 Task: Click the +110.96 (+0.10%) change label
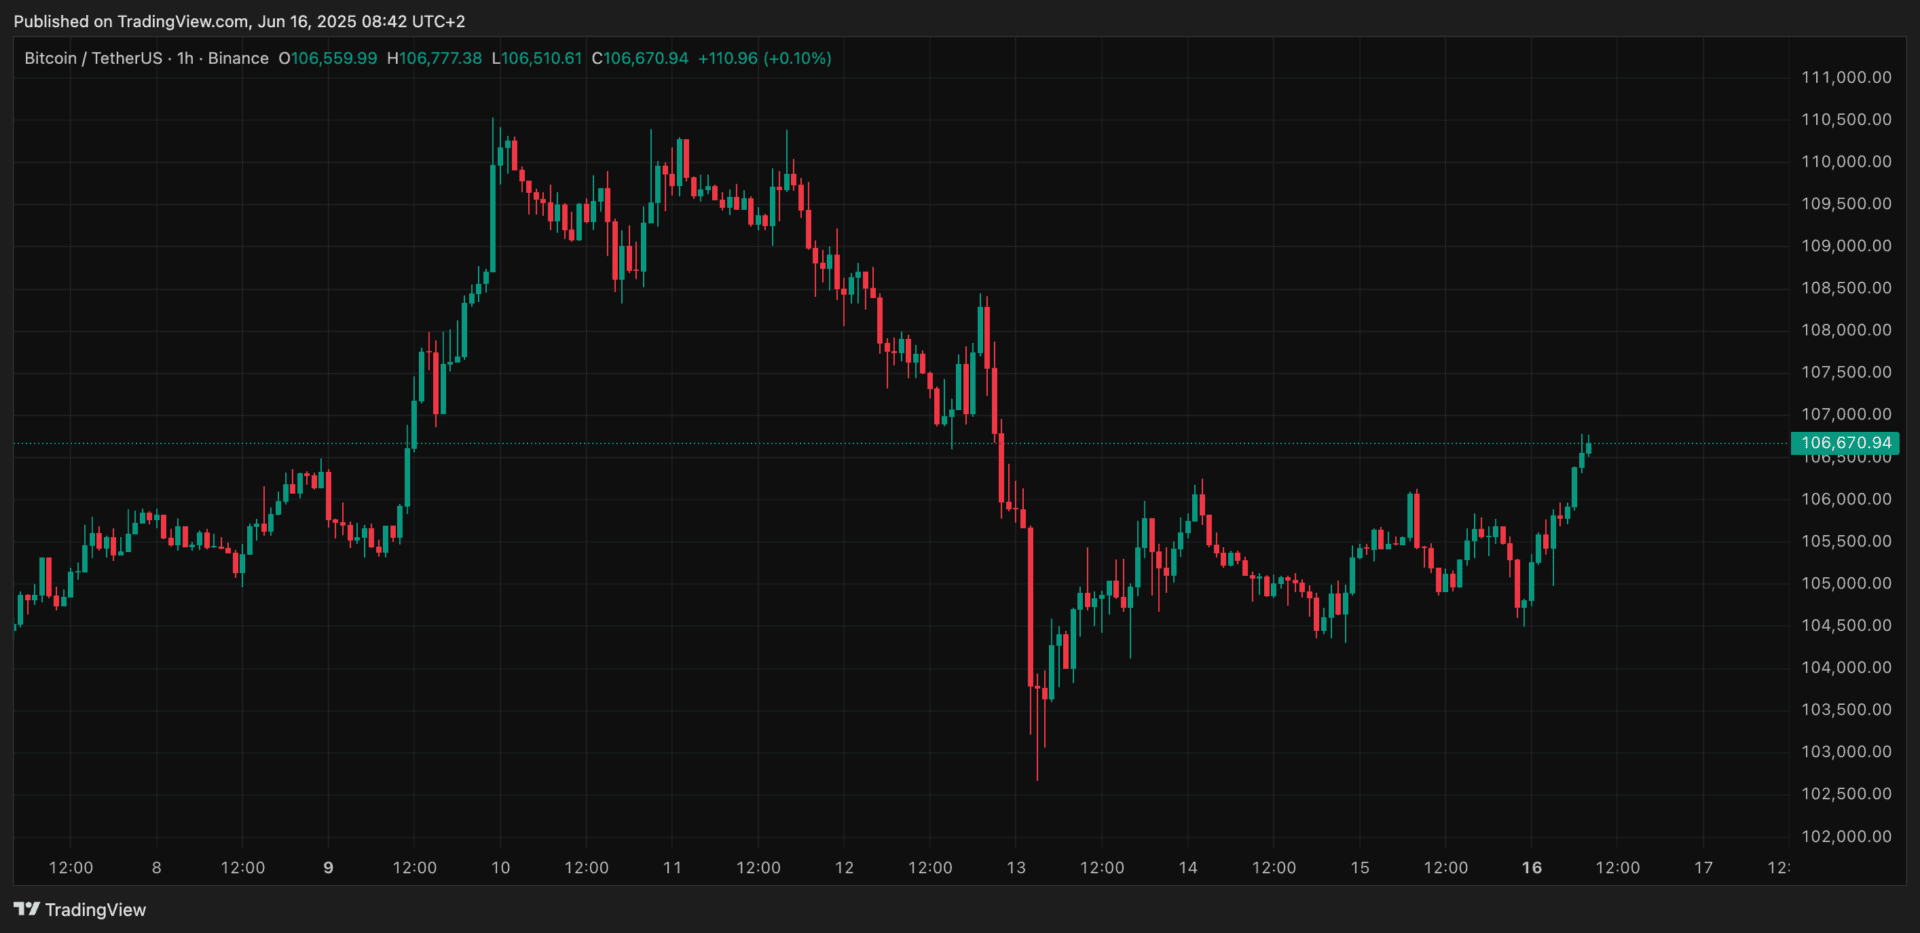[765, 58]
